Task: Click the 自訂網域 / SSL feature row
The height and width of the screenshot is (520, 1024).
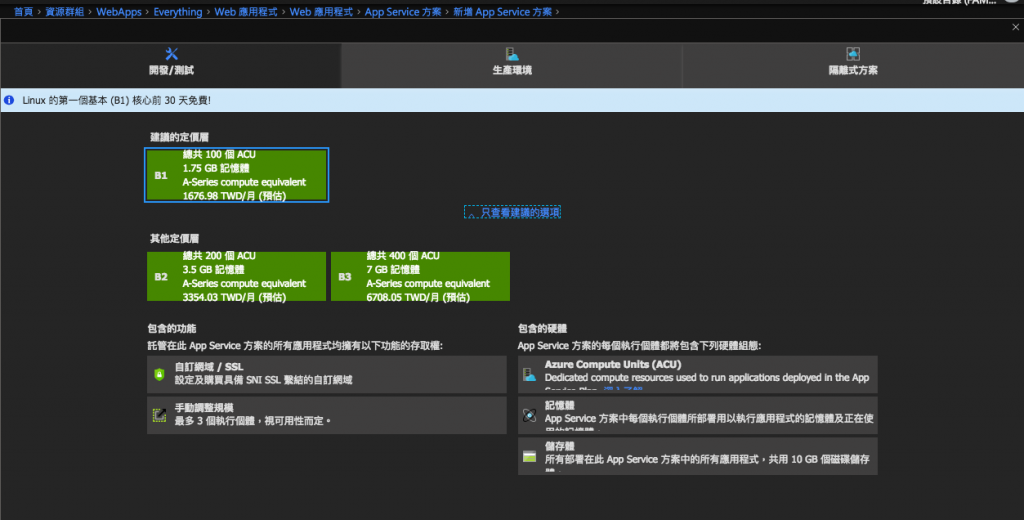Action: [327, 374]
